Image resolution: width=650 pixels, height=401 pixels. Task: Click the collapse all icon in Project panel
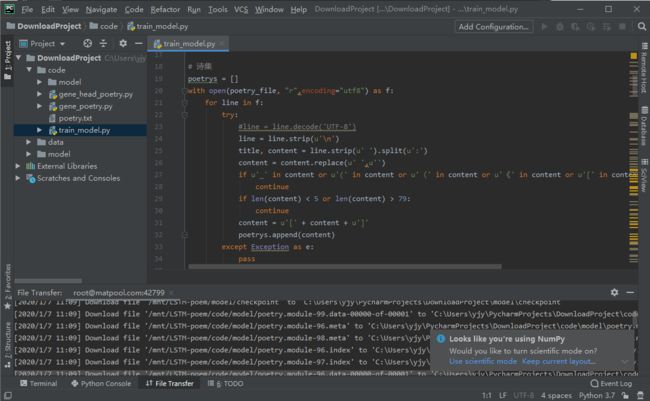click(103, 43)
